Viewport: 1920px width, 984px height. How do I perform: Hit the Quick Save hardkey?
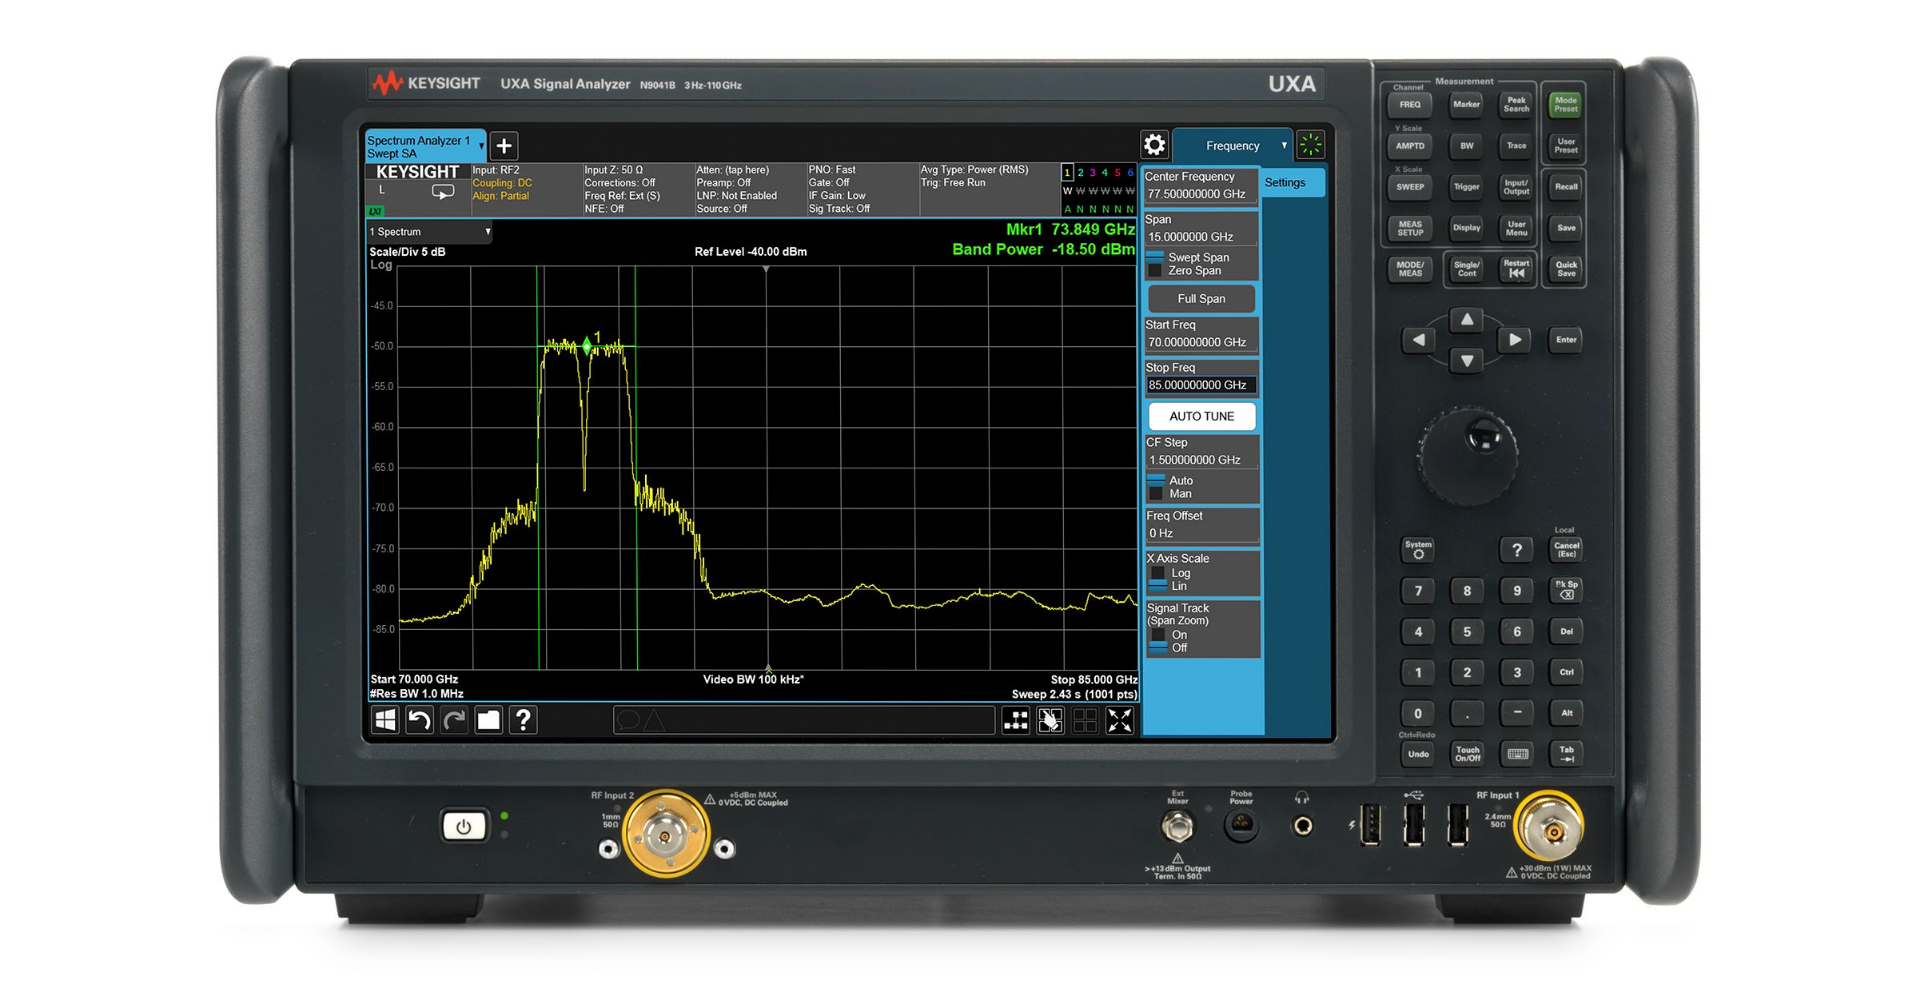pyautogui.click(x=1566, y=269)
